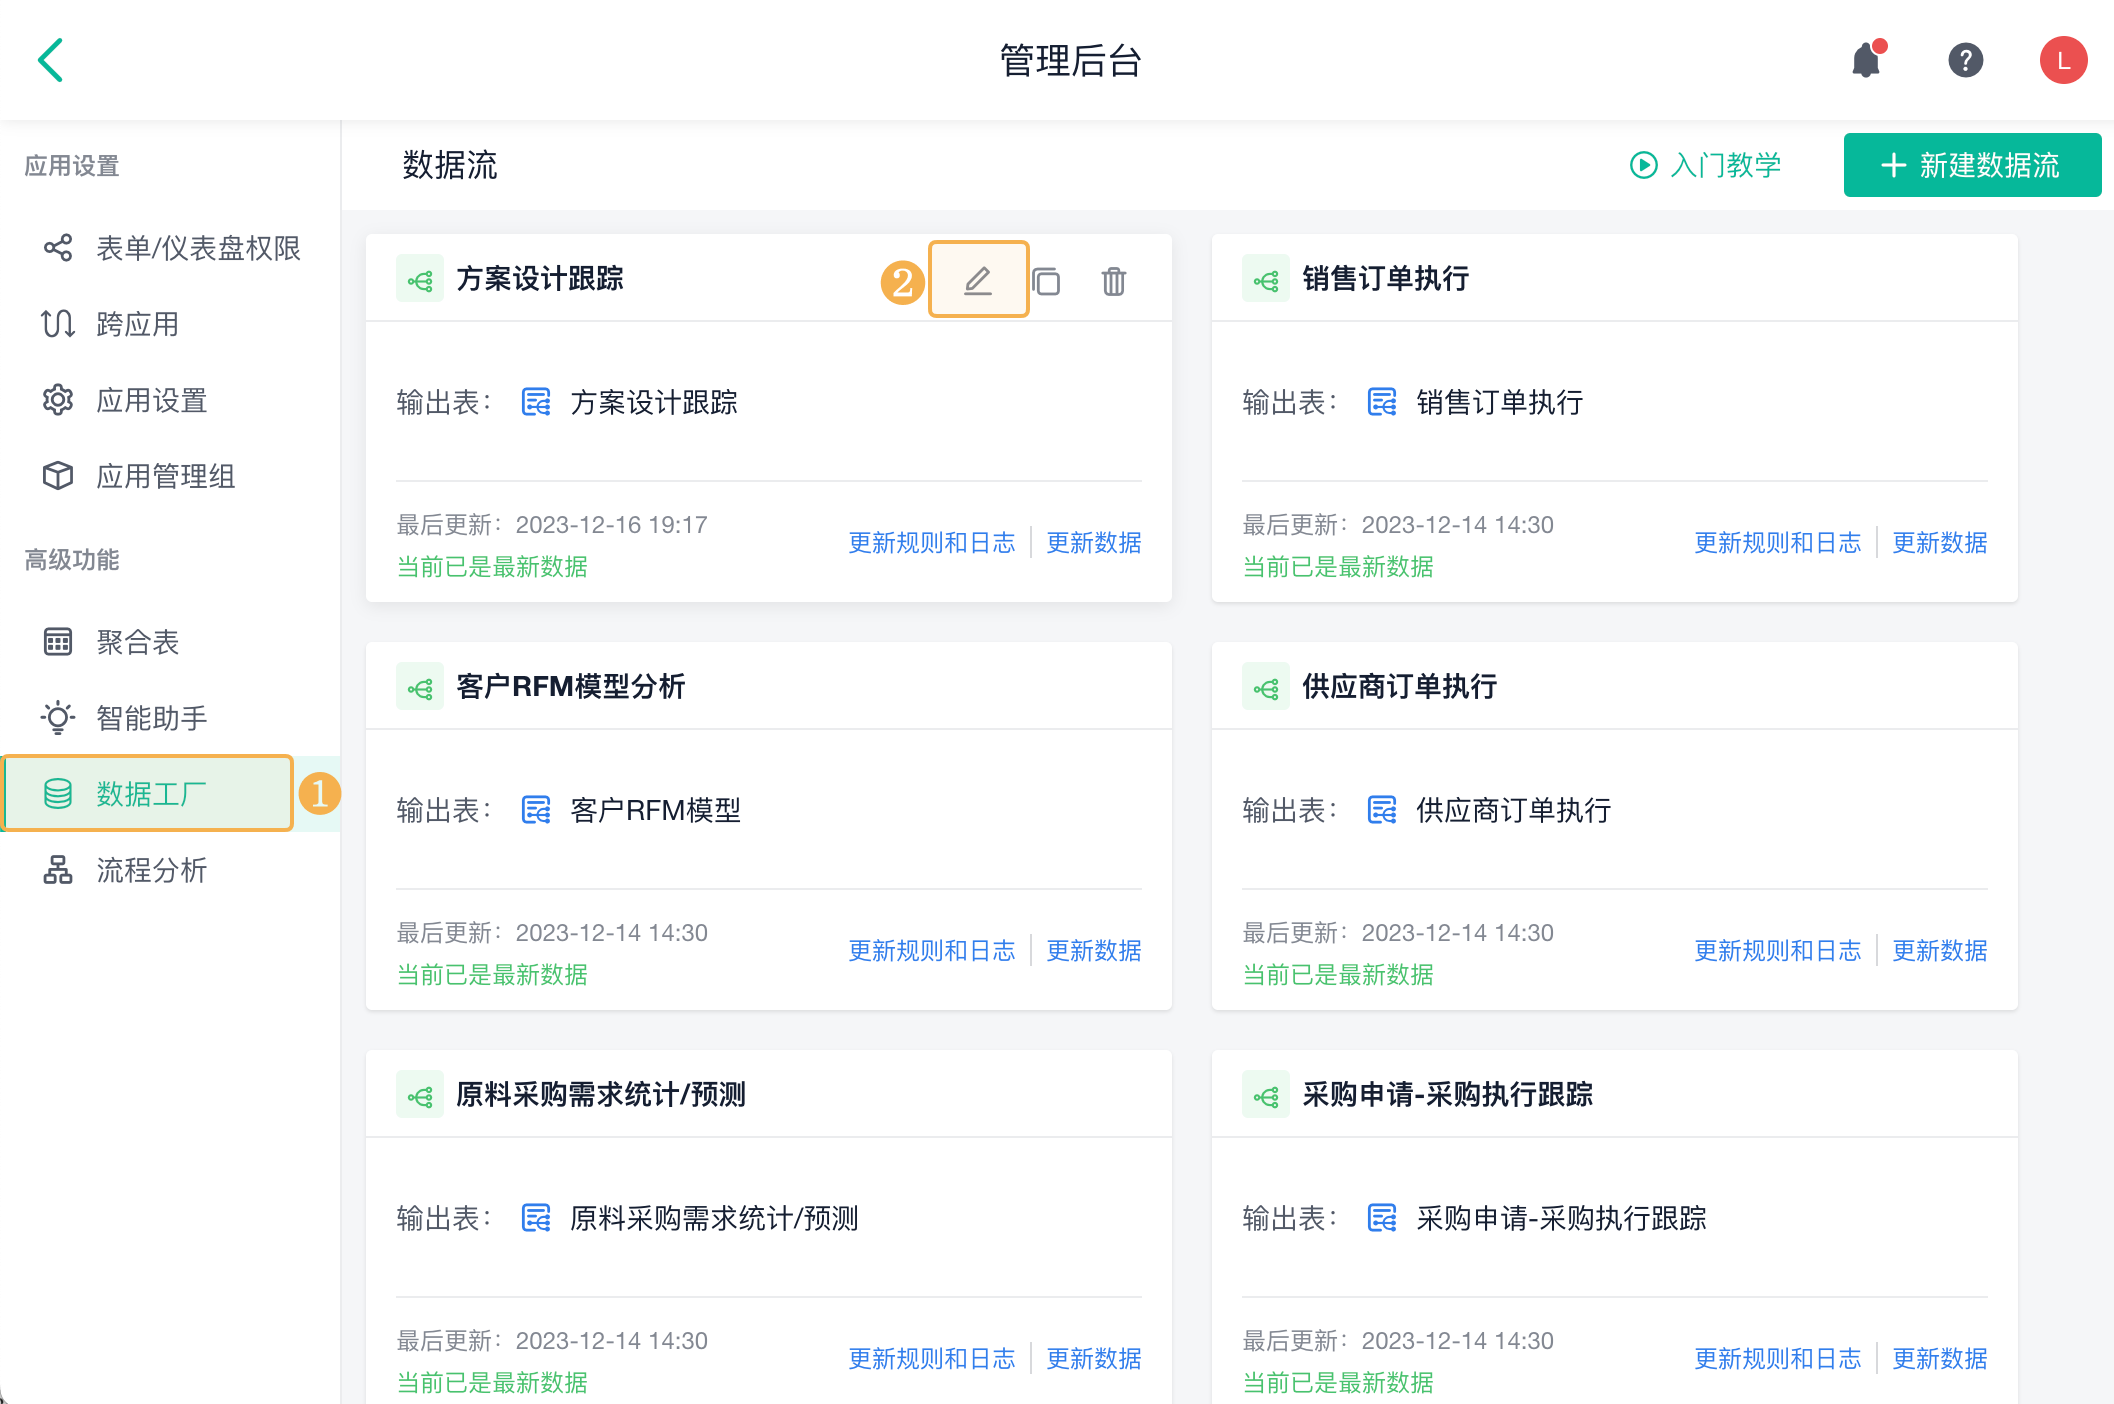This screenshot has width=2114, height=1404.
Task: Click 更新数据 for 采购申请-采购执行跟踪
Action: point(1940,1359)
